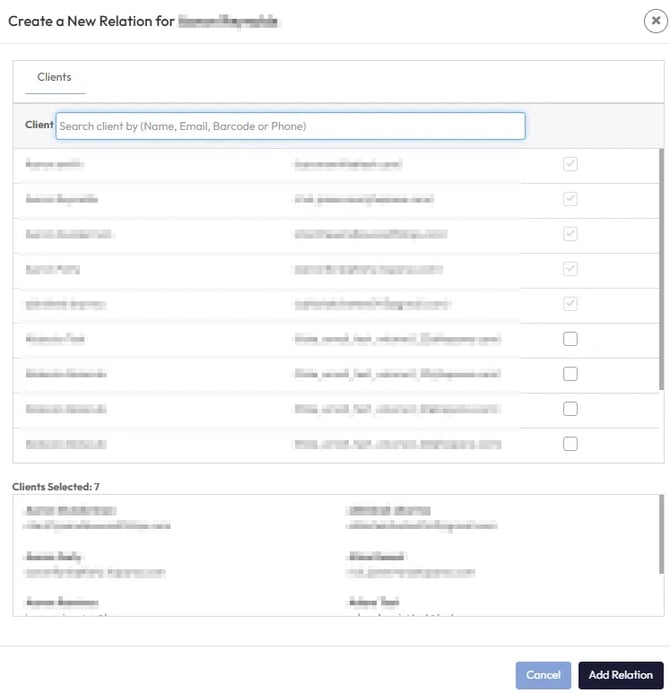
Task: Switch to the Clients tab
Action: point(54,77)
